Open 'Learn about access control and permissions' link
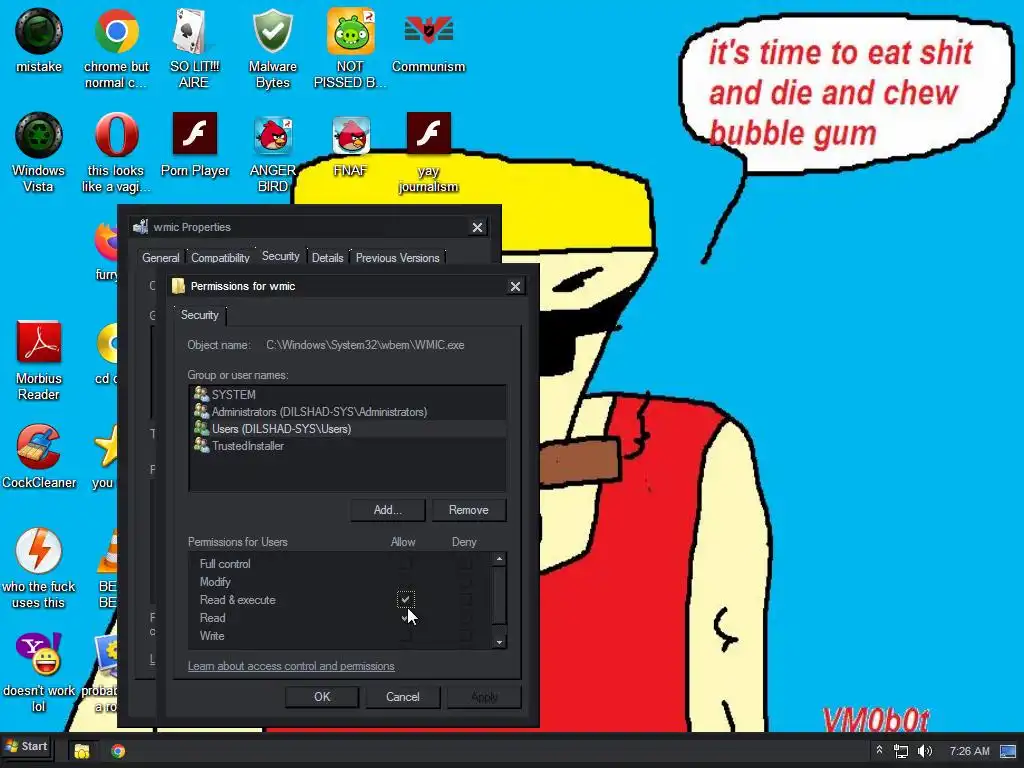This screenshot has height=768, width=1024. coord(291,666)
